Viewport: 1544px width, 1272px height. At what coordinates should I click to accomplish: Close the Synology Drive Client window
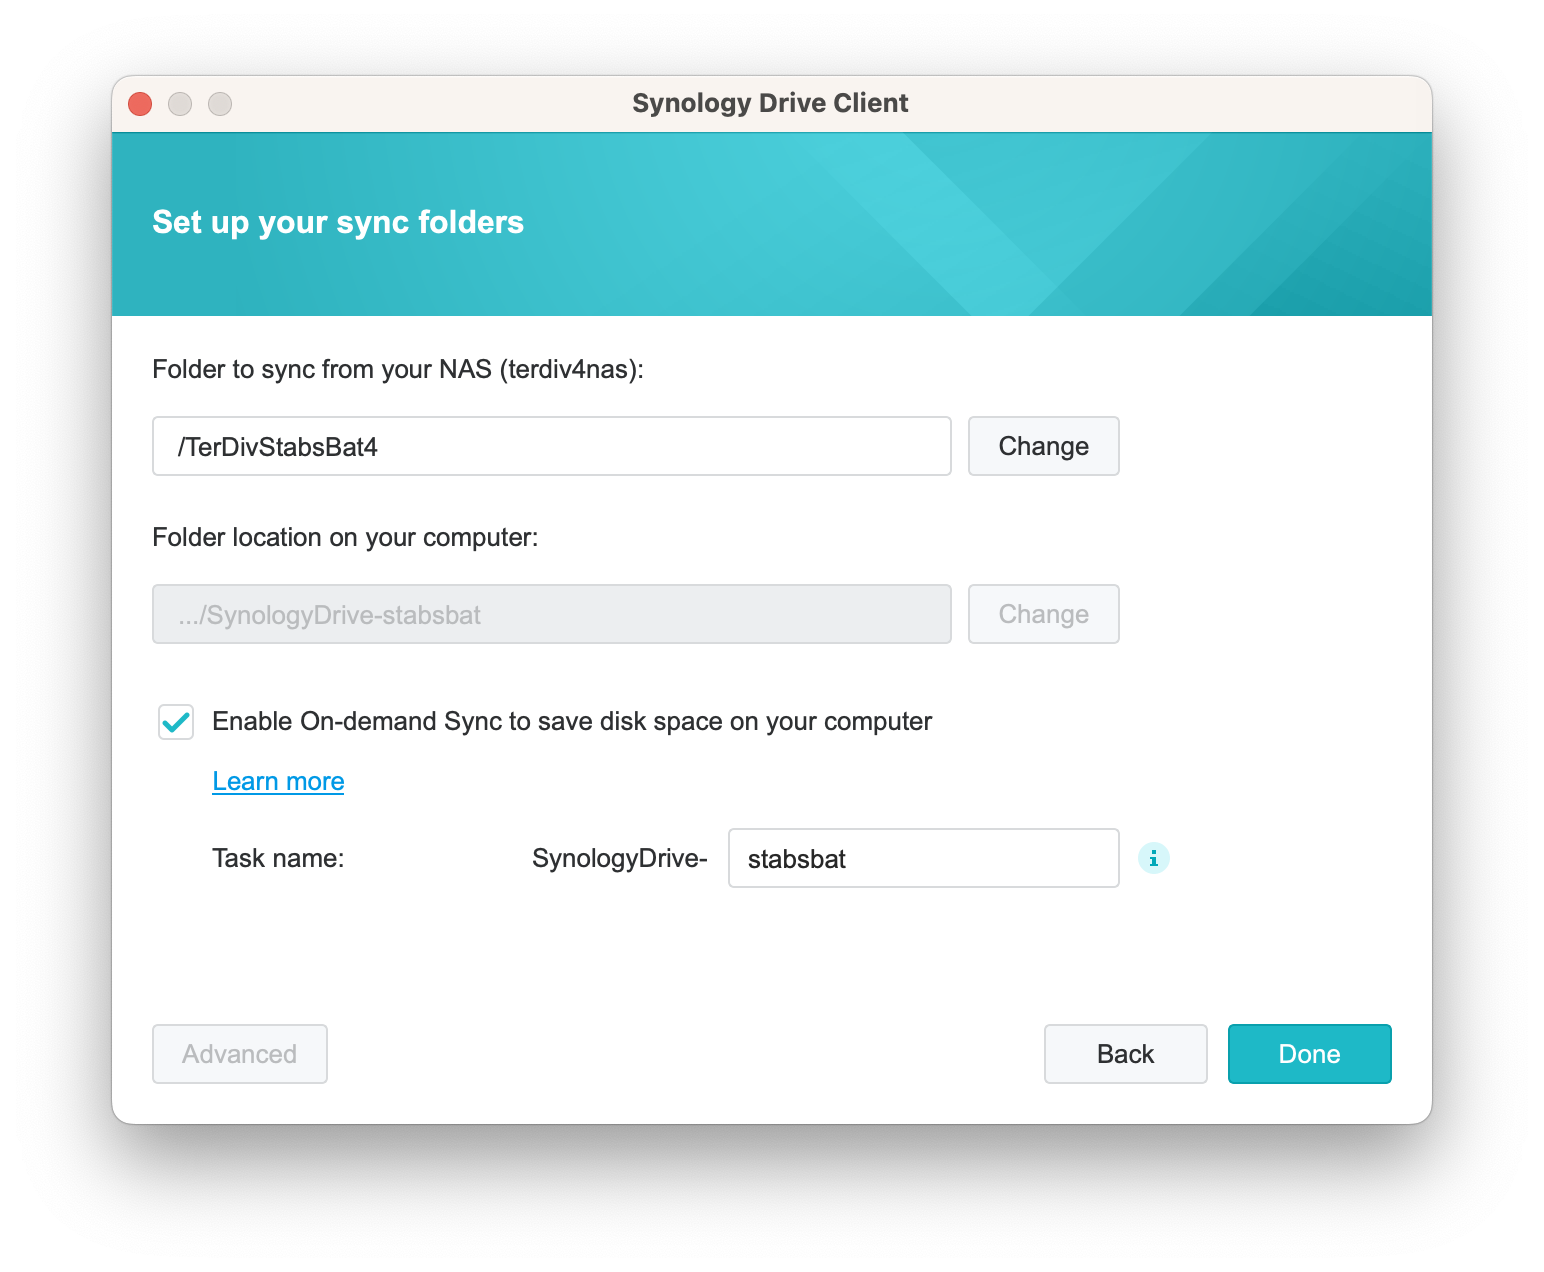tap(140, 104)
